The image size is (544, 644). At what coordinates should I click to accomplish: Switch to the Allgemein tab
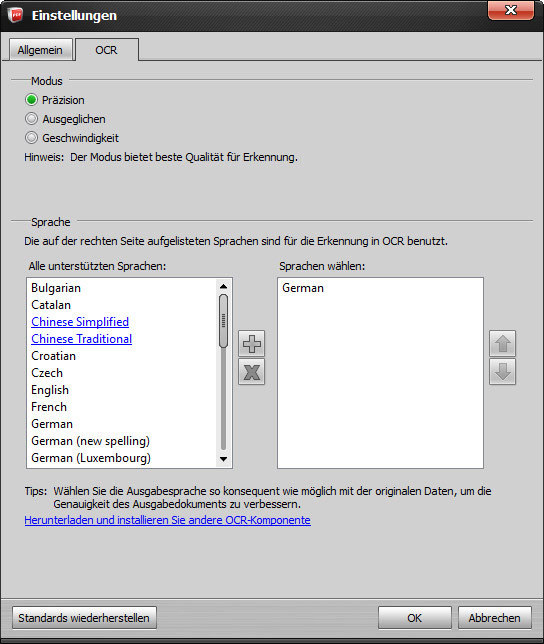(40, 50)
